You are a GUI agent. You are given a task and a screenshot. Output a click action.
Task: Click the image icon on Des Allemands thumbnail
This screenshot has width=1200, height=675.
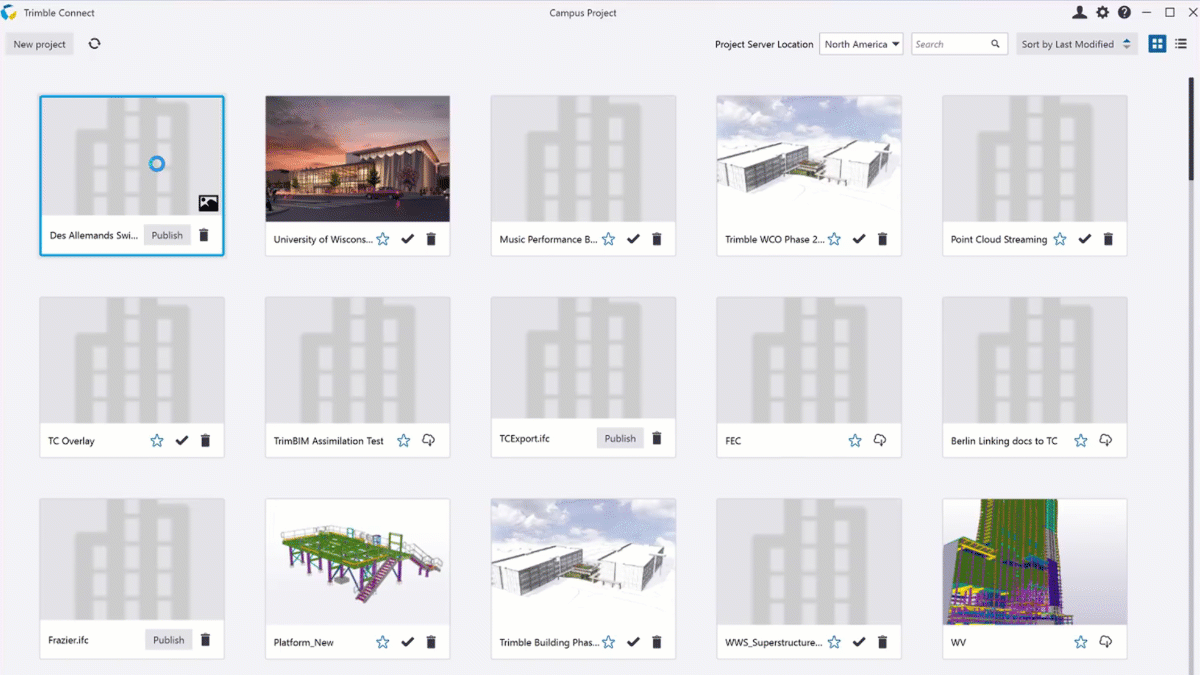(208, 203)
